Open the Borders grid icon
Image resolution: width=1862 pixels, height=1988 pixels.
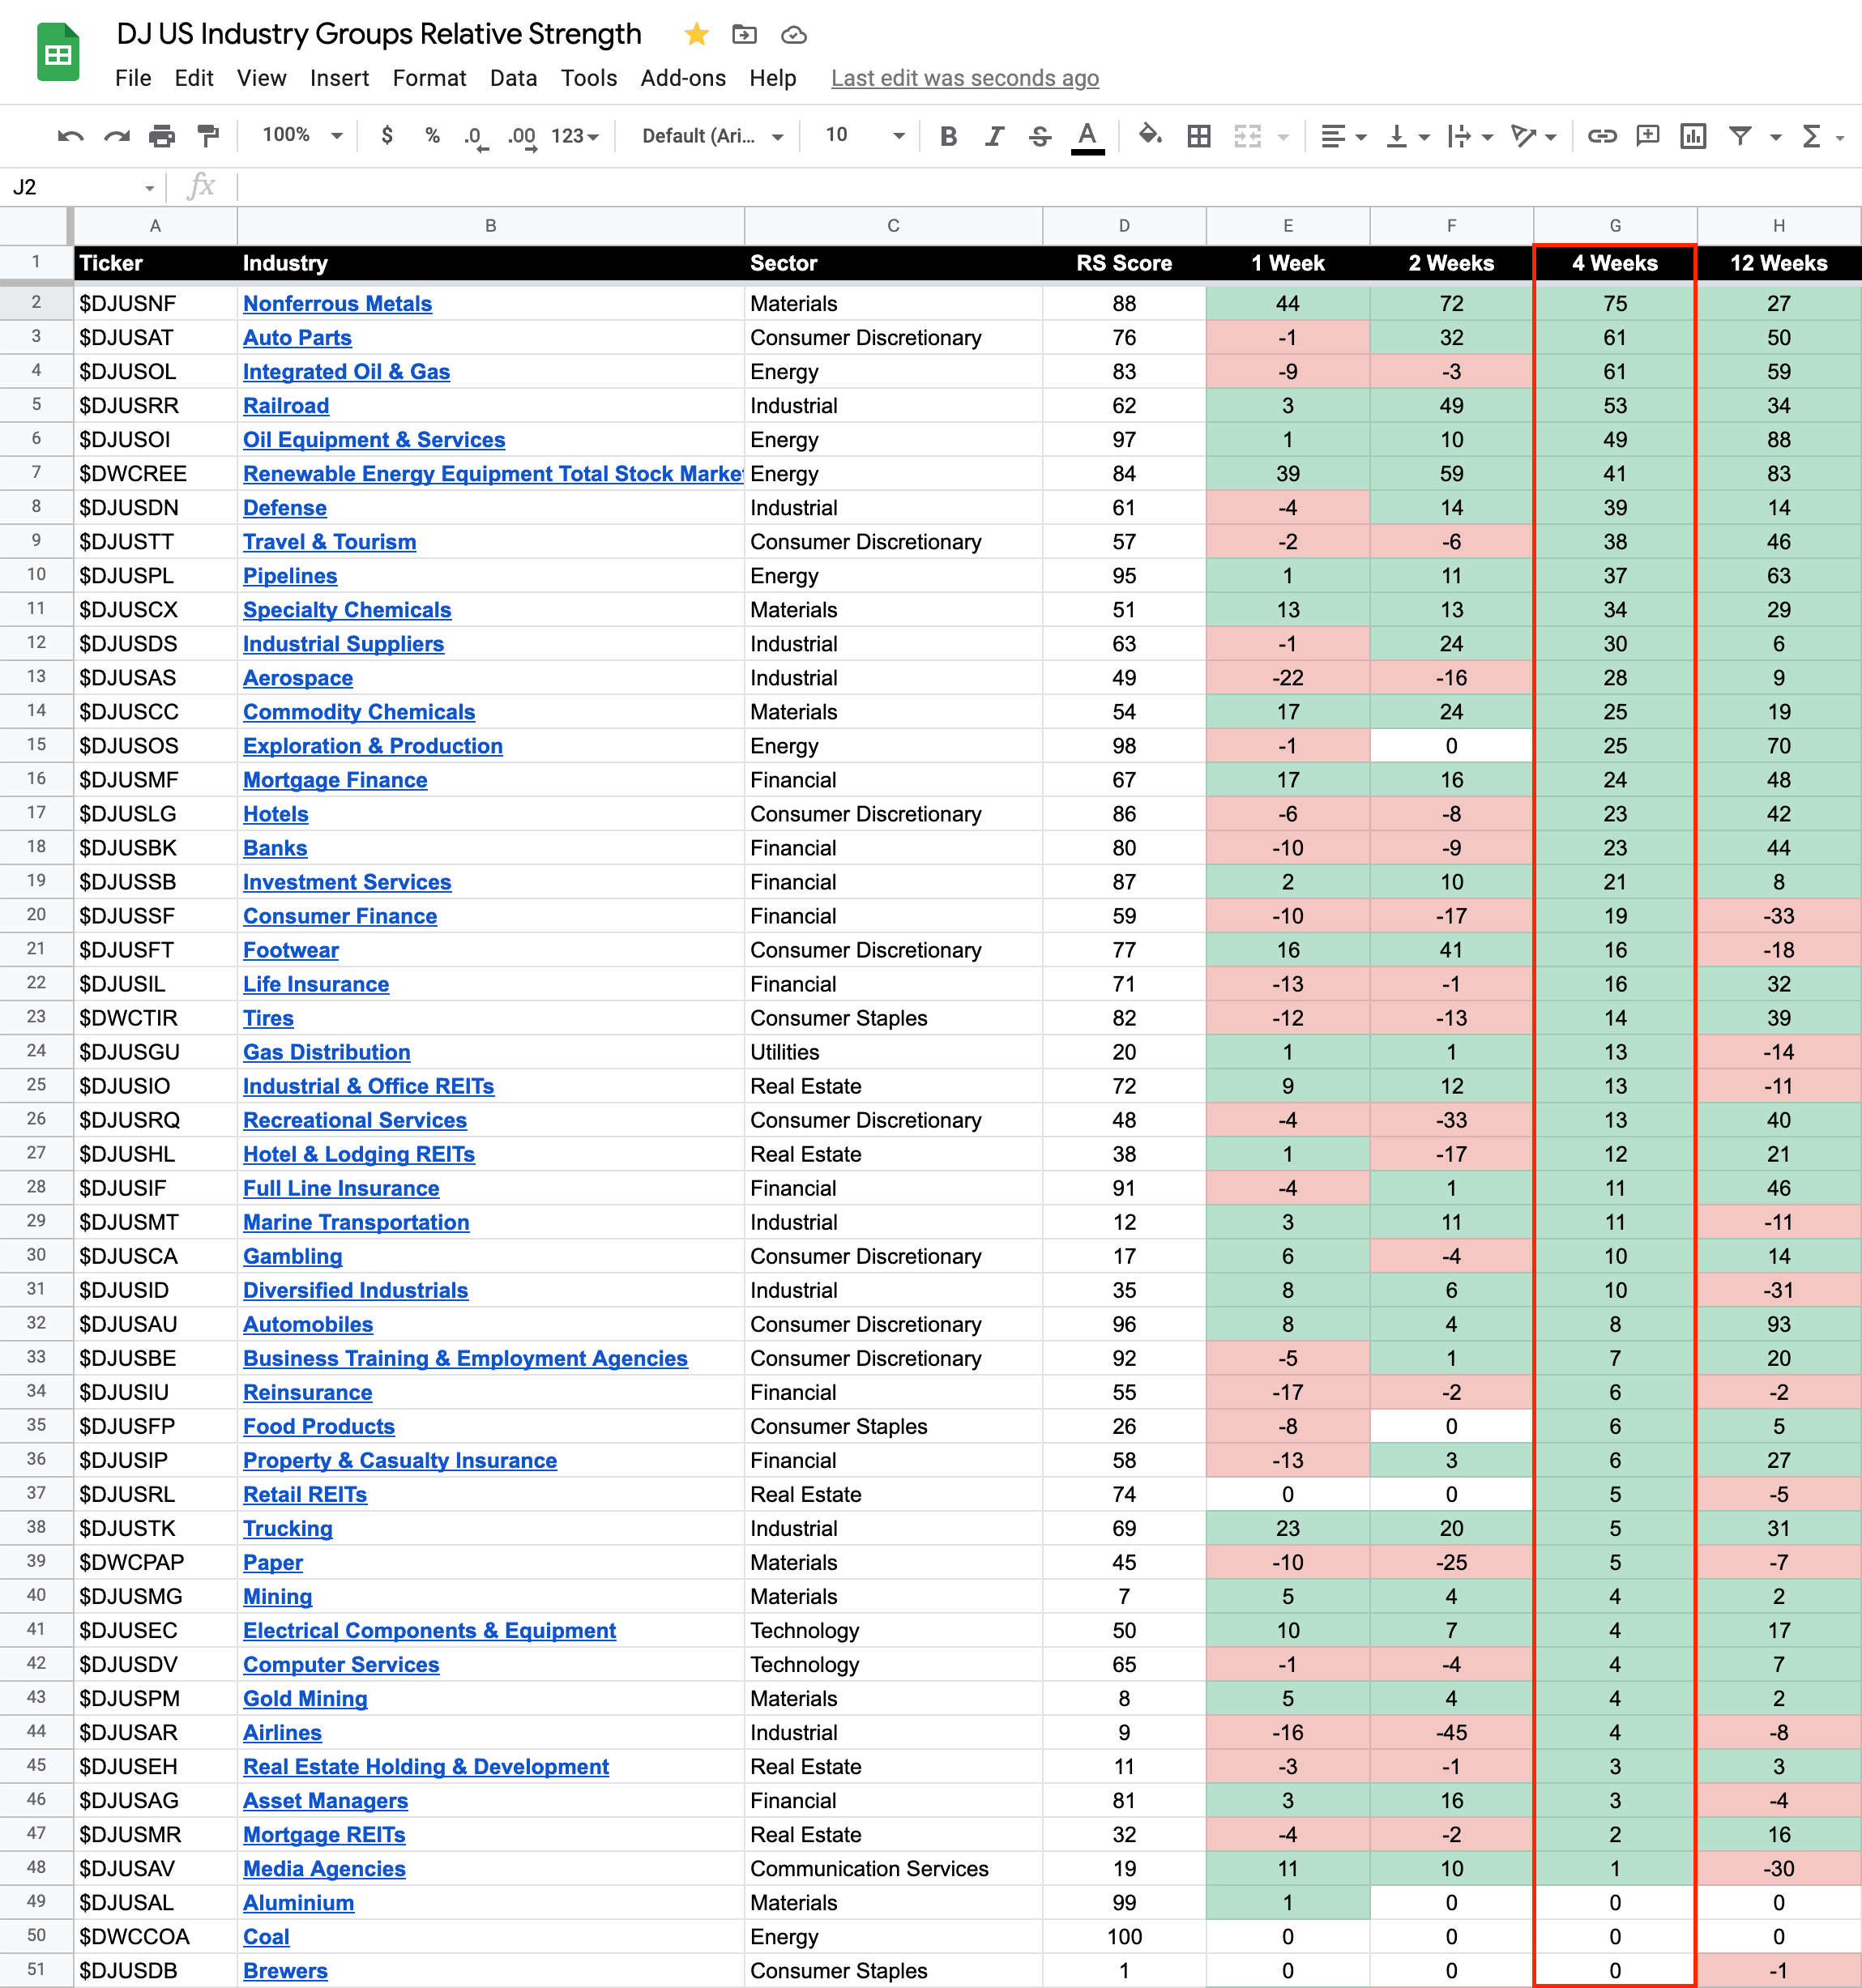point(1199,136)
